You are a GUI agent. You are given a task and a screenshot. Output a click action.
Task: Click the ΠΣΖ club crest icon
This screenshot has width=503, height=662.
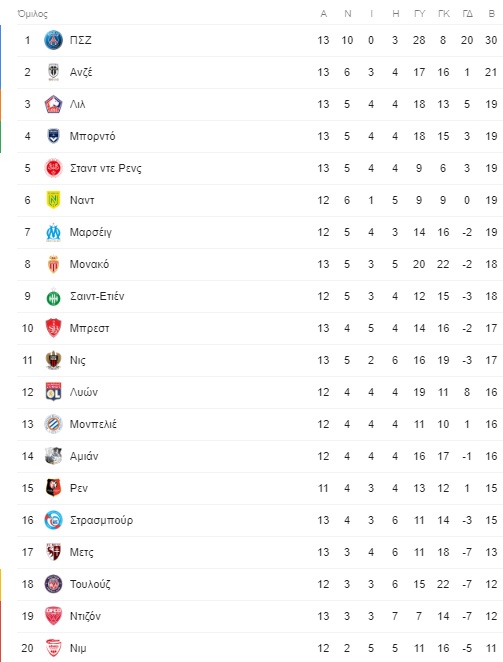coord(53,40)
